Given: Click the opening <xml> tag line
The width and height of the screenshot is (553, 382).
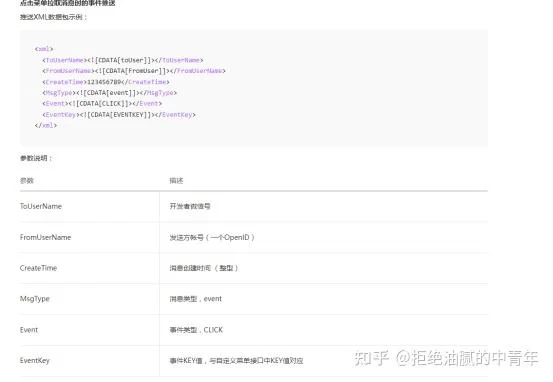Looking at the screenshot, I should 44,49.
